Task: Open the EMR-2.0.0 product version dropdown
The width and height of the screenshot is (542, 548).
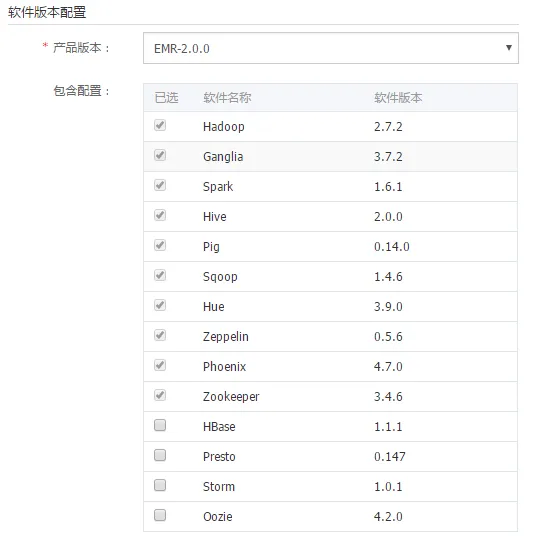Action: tap(331, 48)
